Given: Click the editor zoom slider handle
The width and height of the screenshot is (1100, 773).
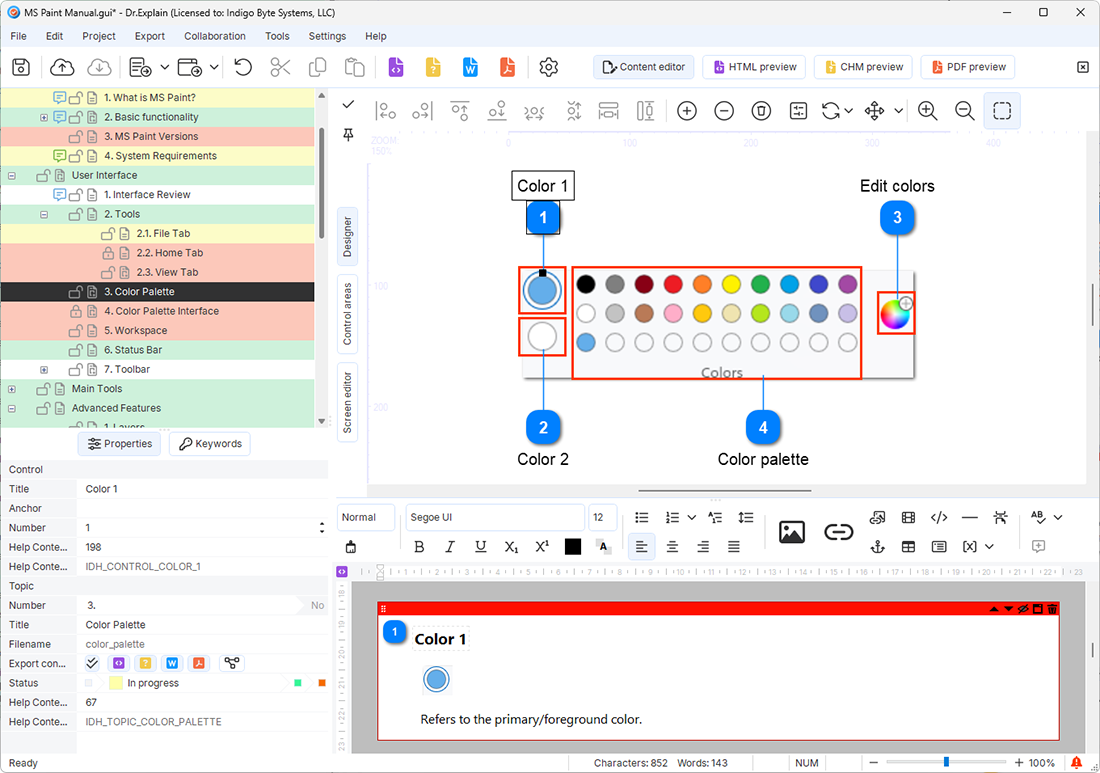Looking at the screenshot, I should 946,762.
